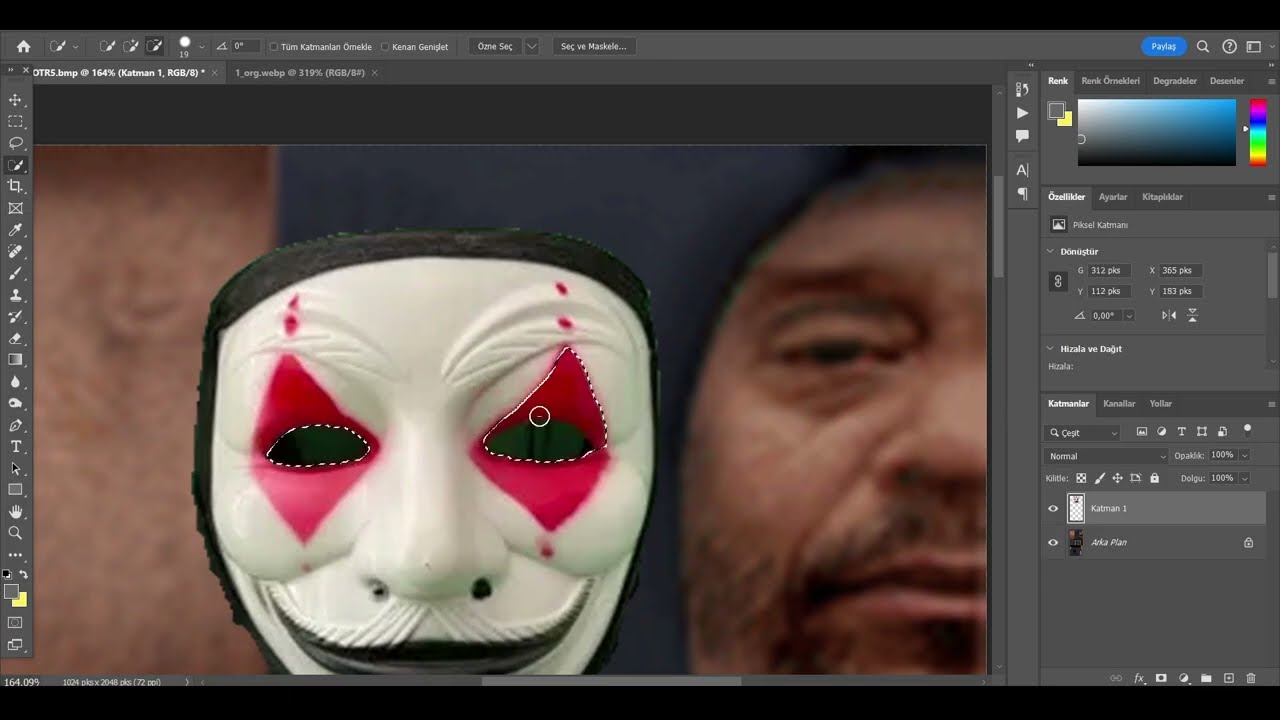Open the rotation angle dropdown in Properties

(1129, 315)
